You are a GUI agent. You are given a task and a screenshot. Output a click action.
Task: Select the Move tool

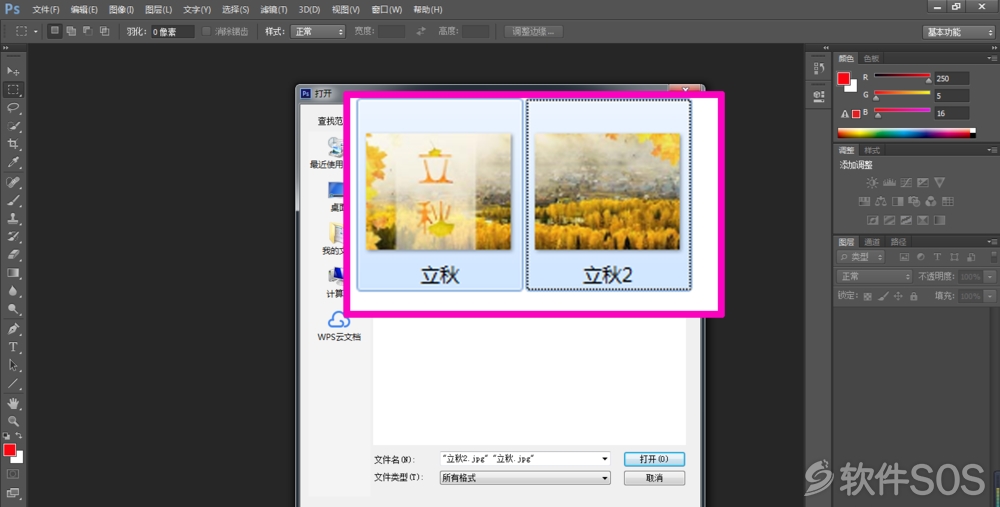(x=13, y=71)
